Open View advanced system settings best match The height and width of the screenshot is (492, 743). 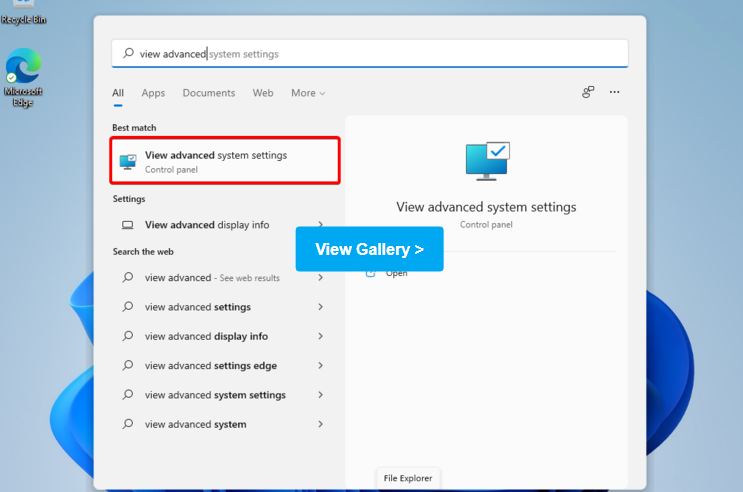(x=225, y=161)
